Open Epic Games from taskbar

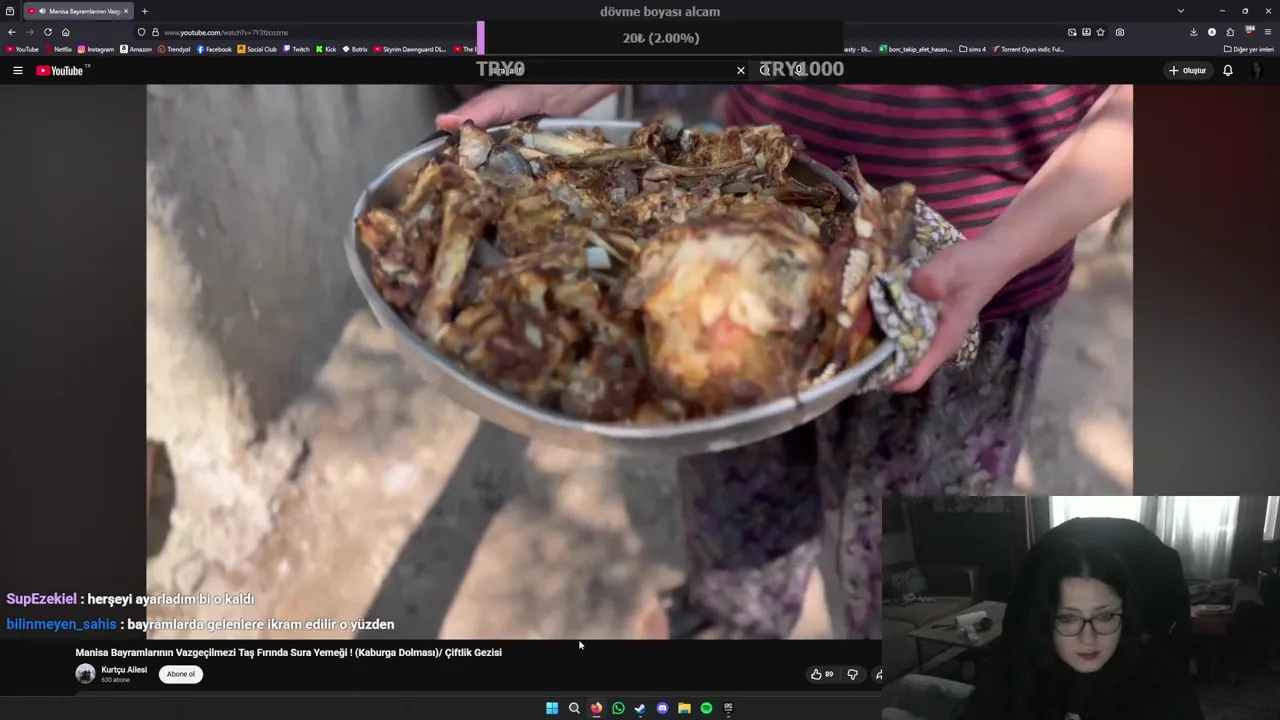coord(728,708)
